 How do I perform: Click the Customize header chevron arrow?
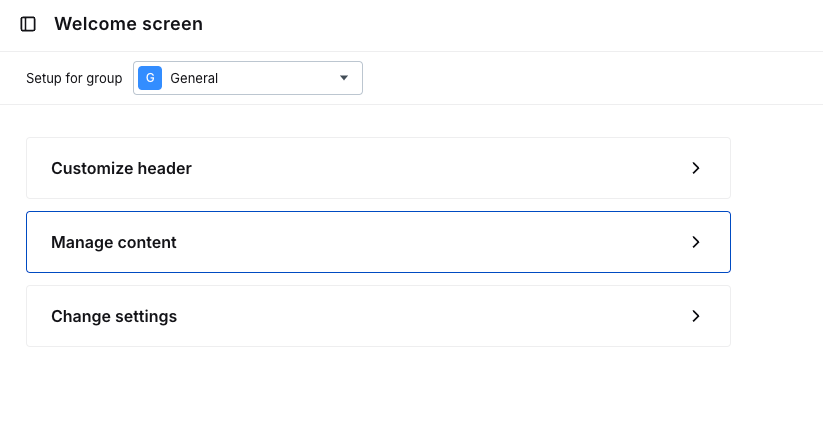point(696,168)
